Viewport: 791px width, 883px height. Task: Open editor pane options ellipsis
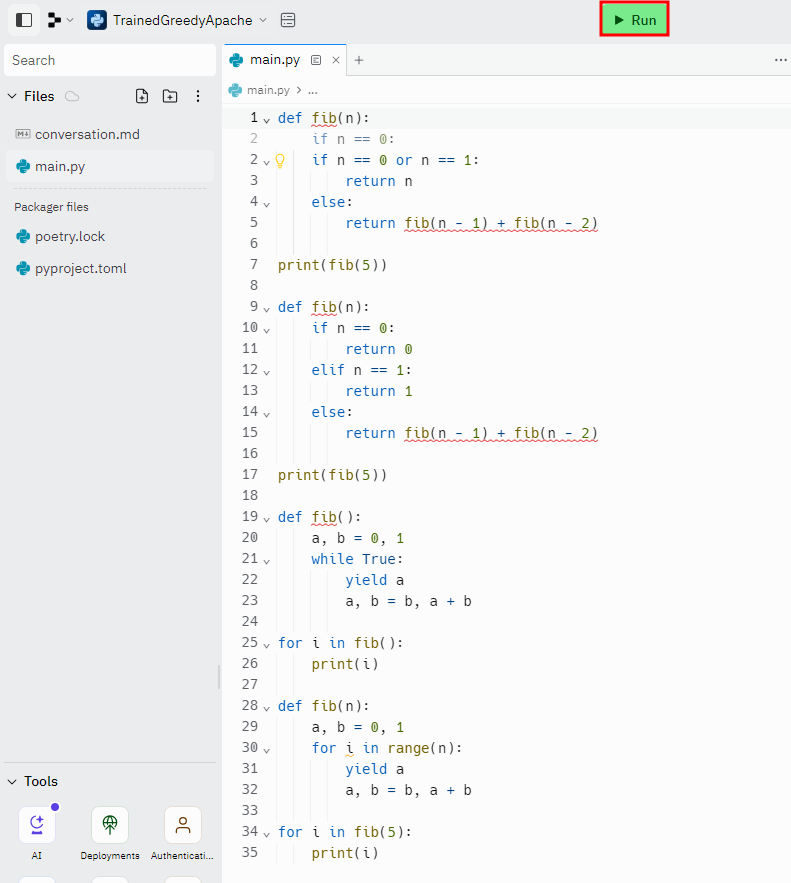pos(780,60)
